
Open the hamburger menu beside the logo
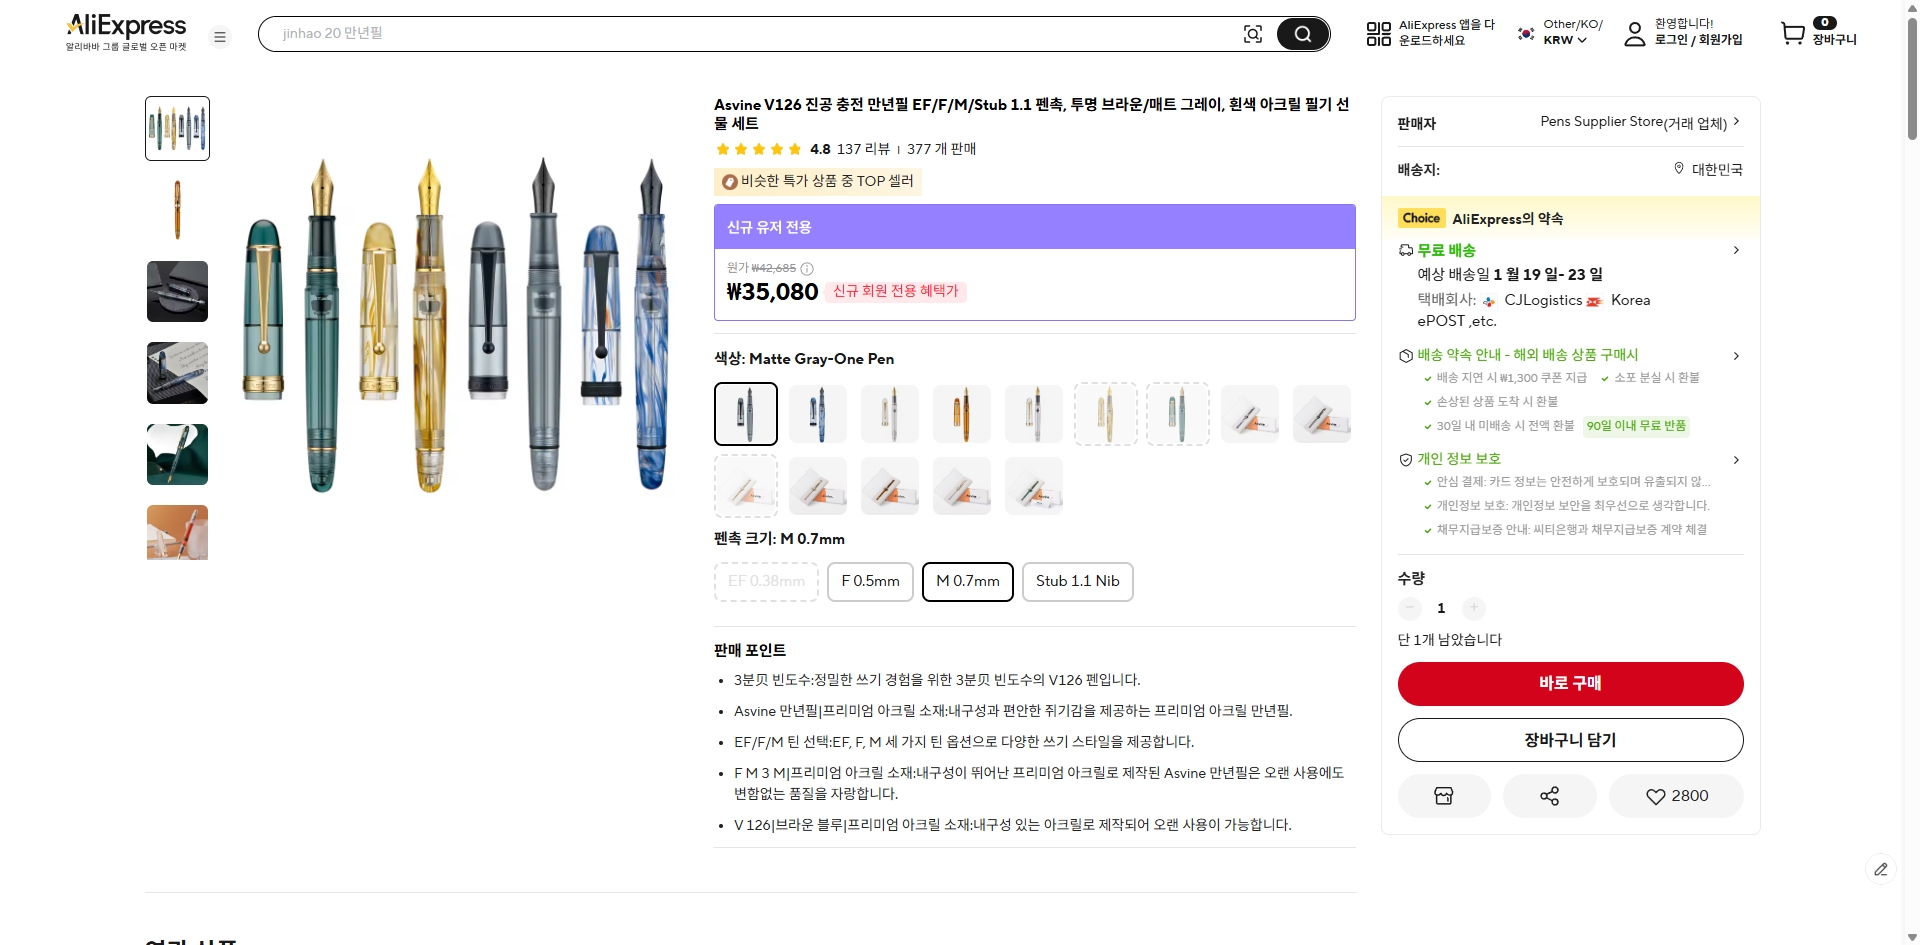[x=220, y=36]
